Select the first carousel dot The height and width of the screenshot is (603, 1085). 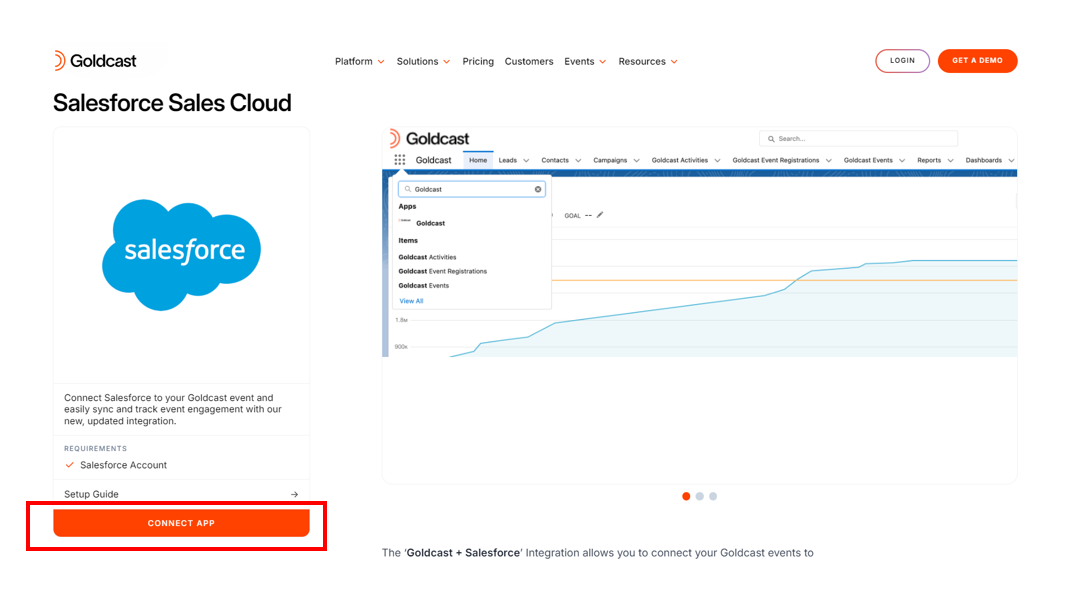coord(686,496)
